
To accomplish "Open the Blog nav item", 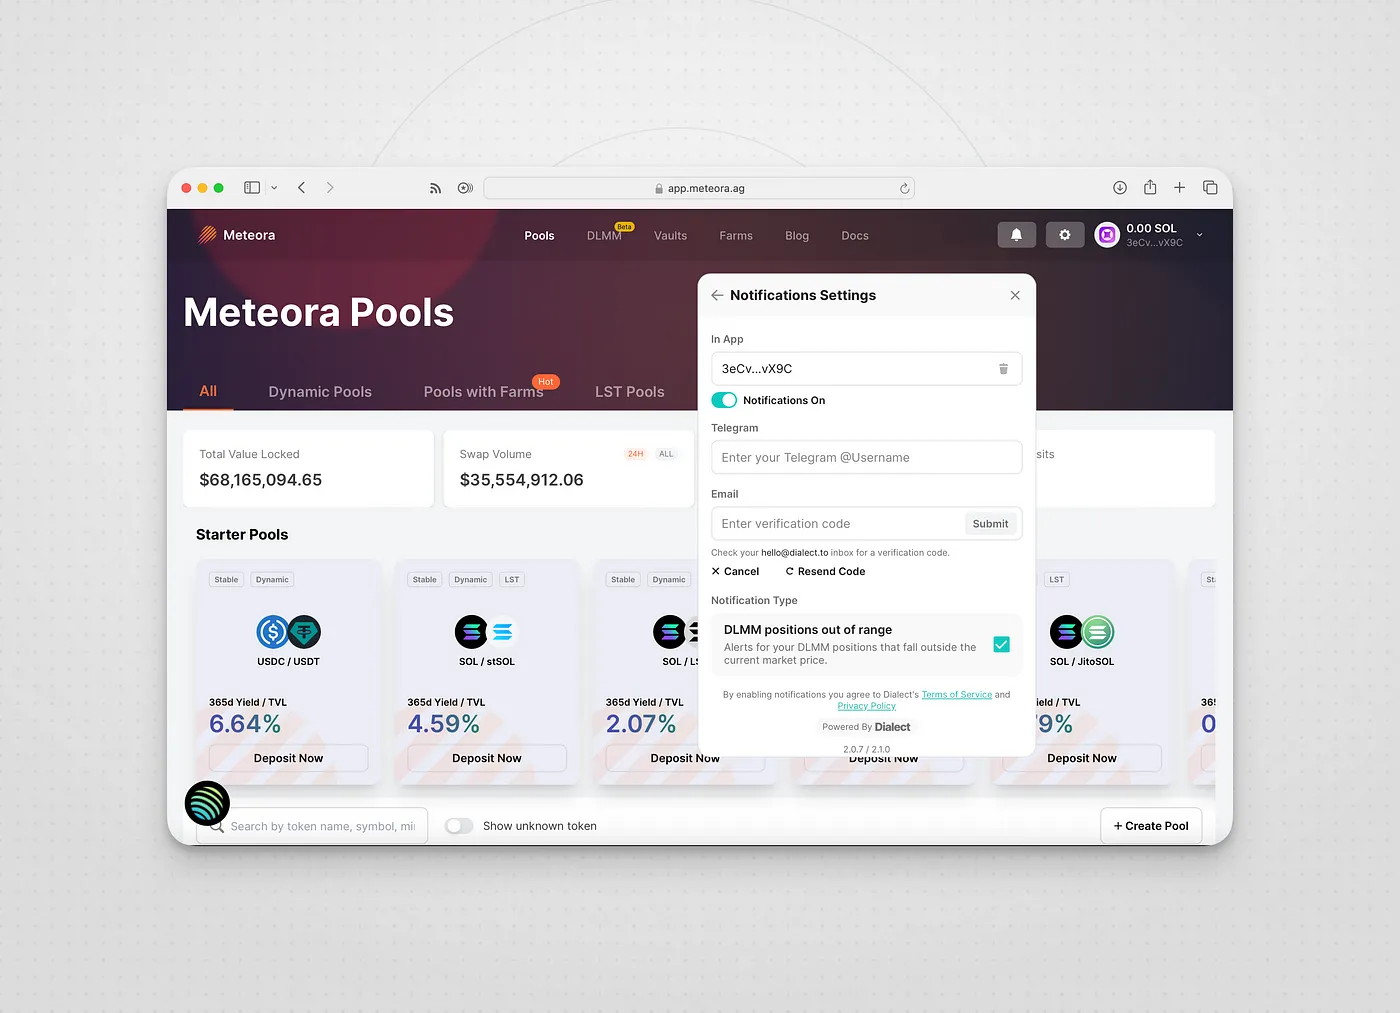I will pyautogui.click(x=797, y=236).
